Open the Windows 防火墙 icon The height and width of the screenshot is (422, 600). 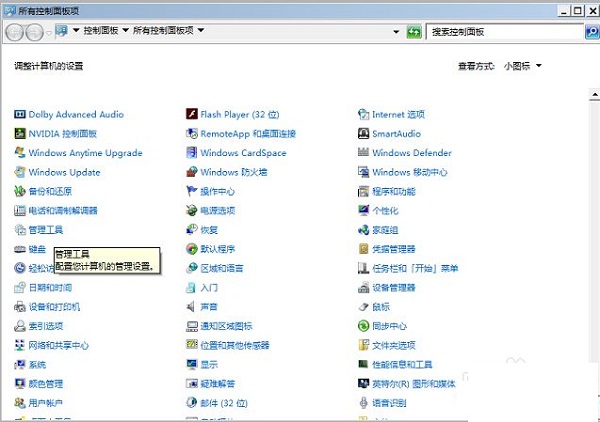coord(191,172)
